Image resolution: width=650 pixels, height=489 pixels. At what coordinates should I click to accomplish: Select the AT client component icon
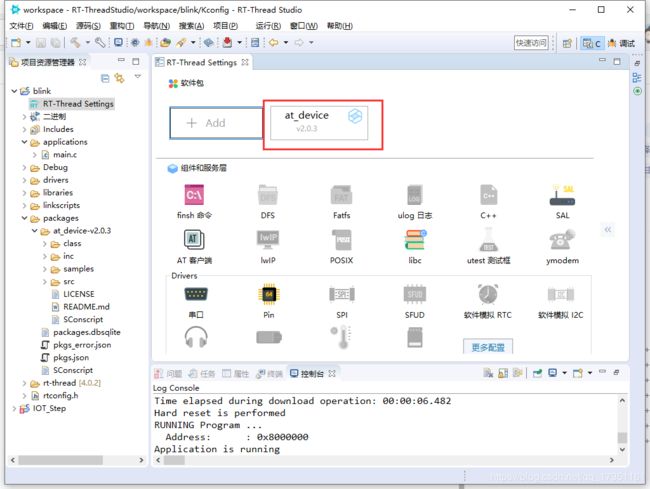pyautogui.click(x=194, y=240)
